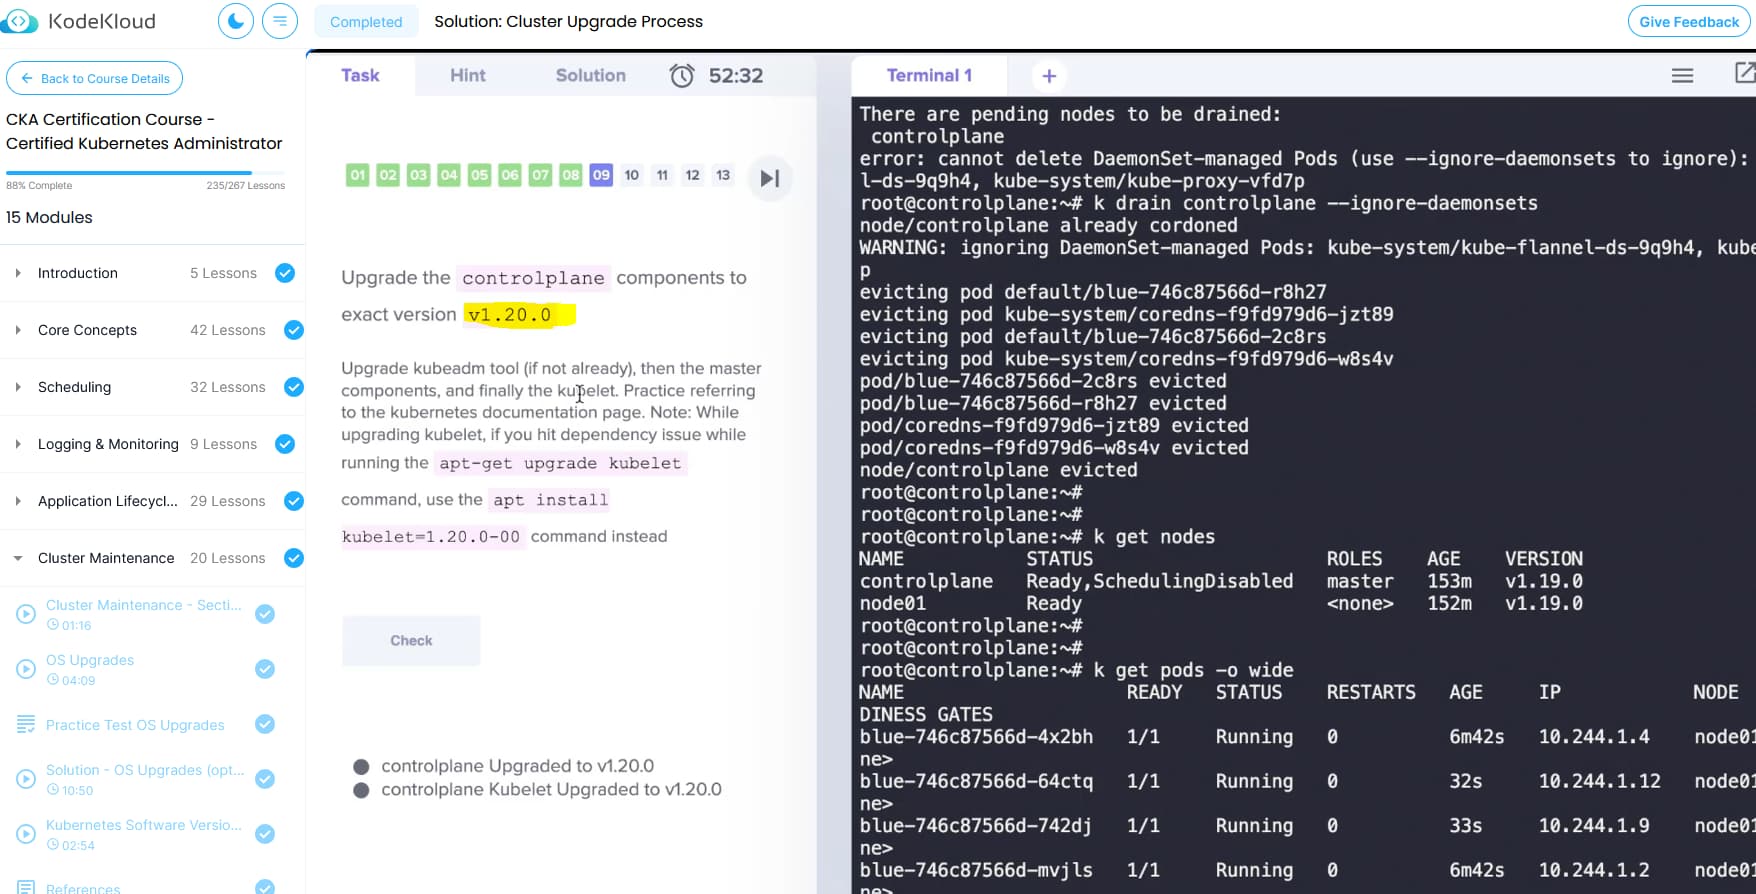1756x894 pixels.
Task: Go to question 01
Action: click(x=358, y=175)
